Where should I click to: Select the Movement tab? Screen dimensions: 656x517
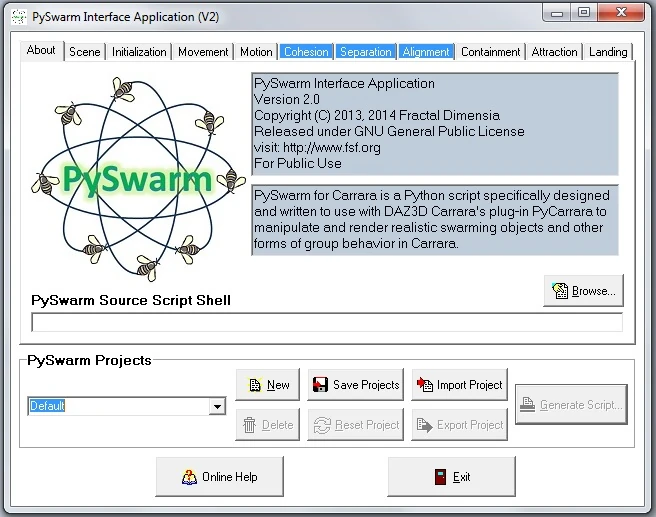(203, 52)
